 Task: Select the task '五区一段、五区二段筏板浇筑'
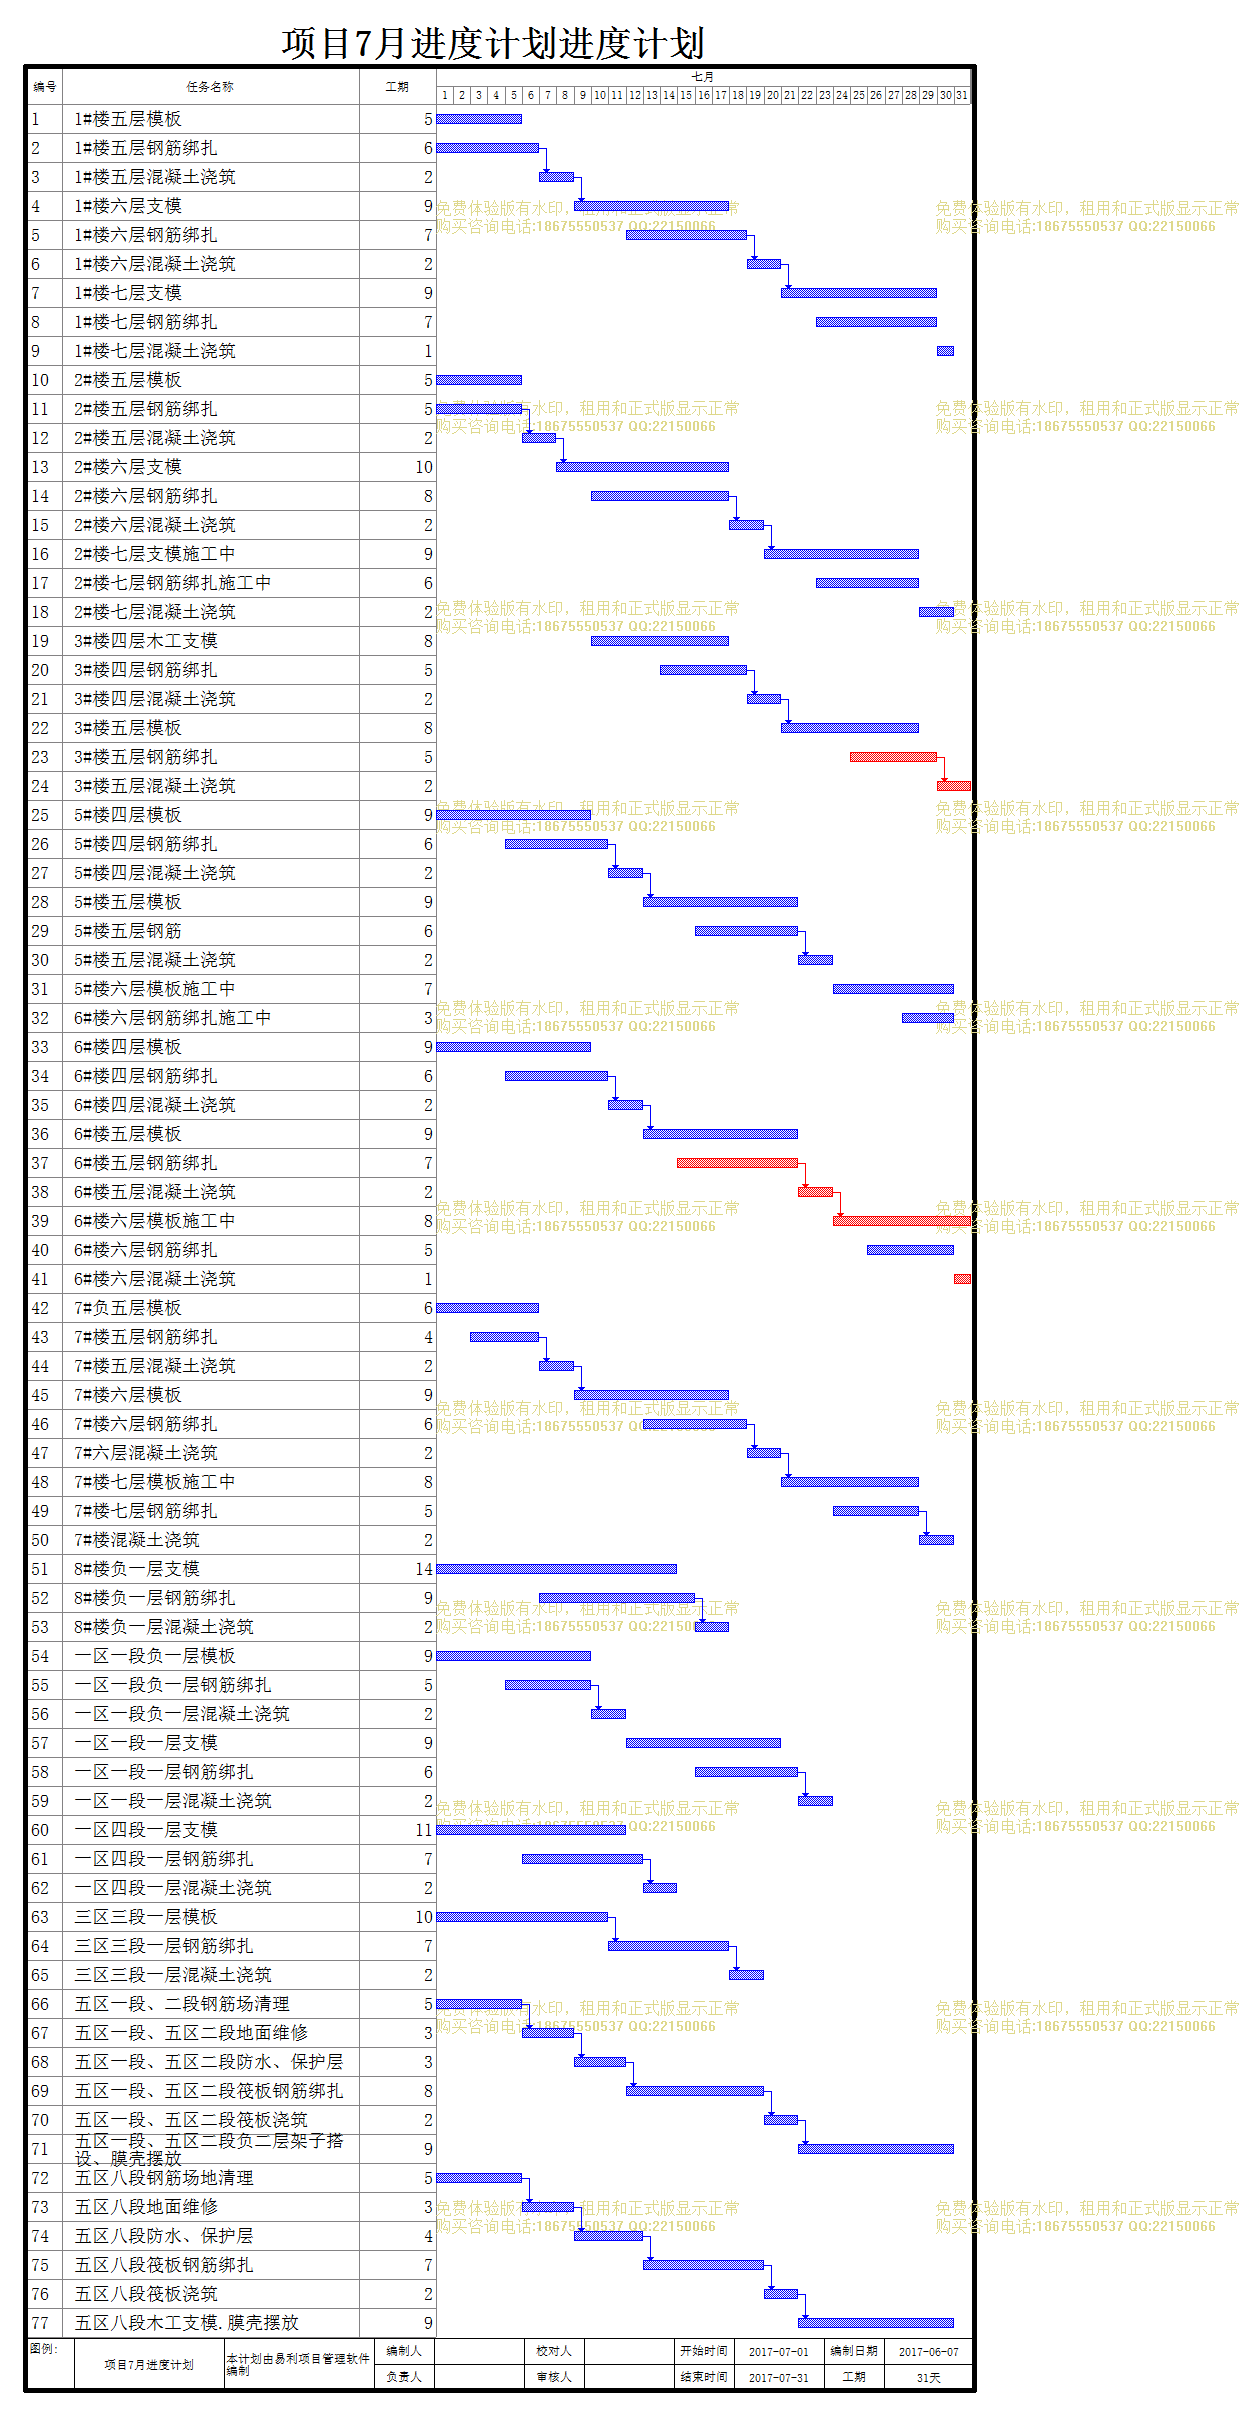pos(191,2120)
